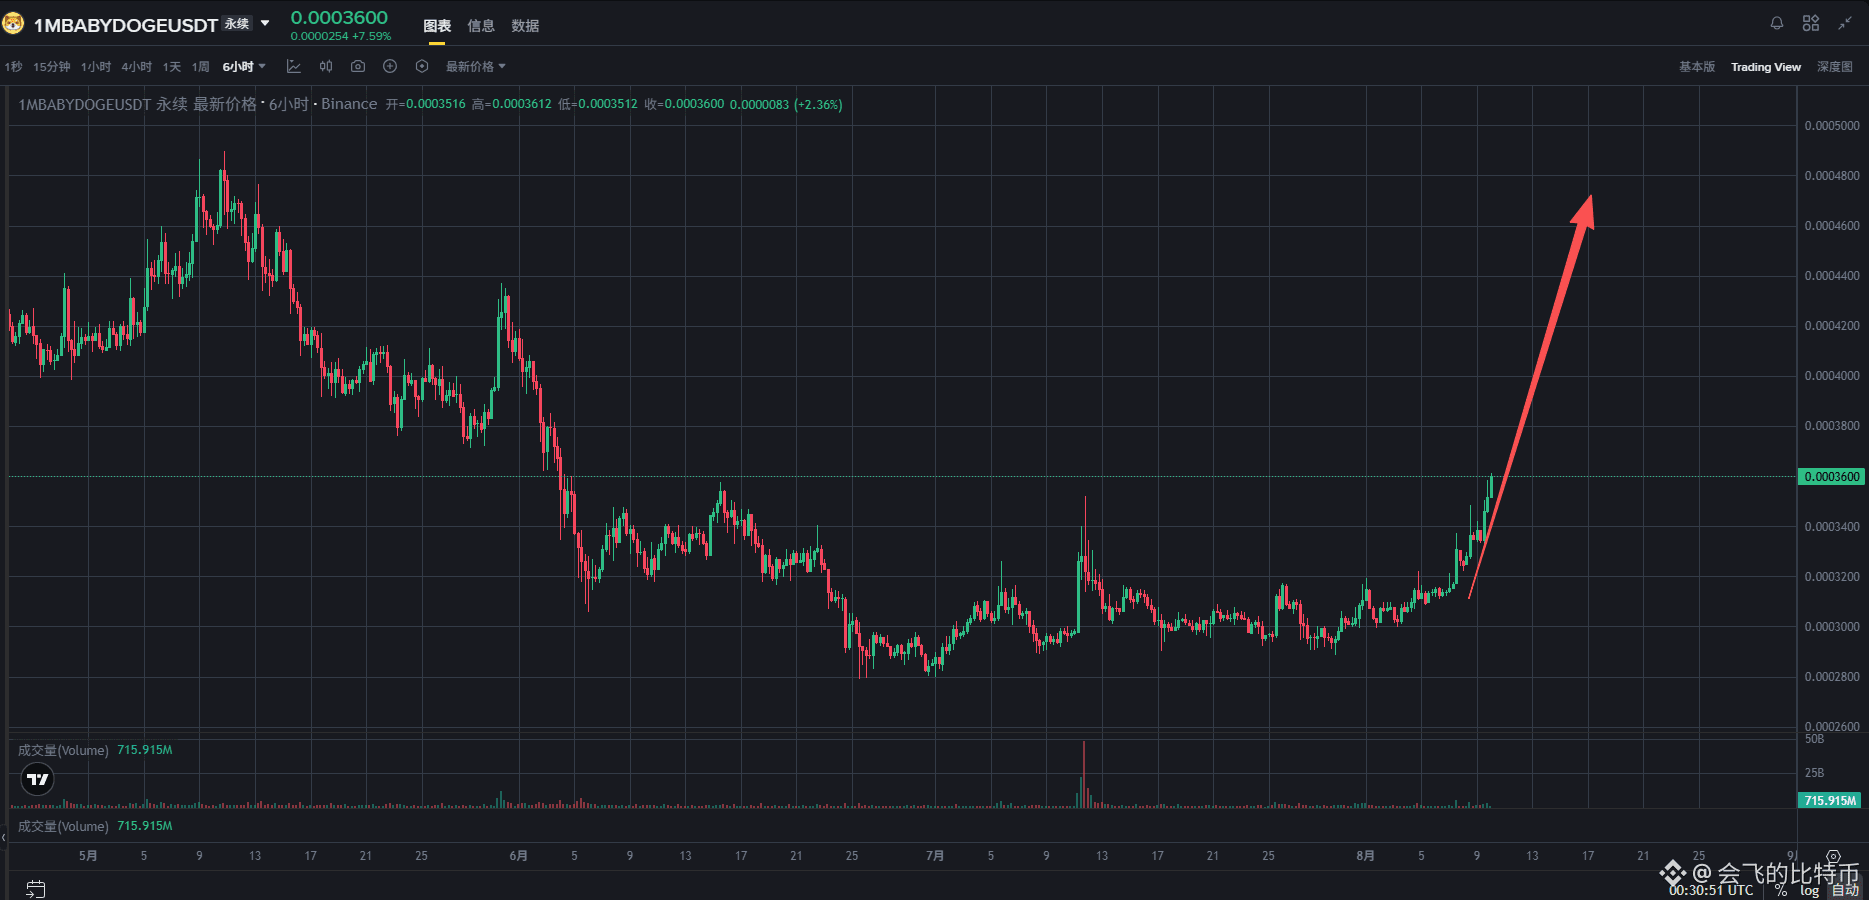The width and height of the screenshot is (1869, 900).
Task: Click the chart title legend 1MBABYDOGEUSDT 永续
Action: (x=103, y=104)
